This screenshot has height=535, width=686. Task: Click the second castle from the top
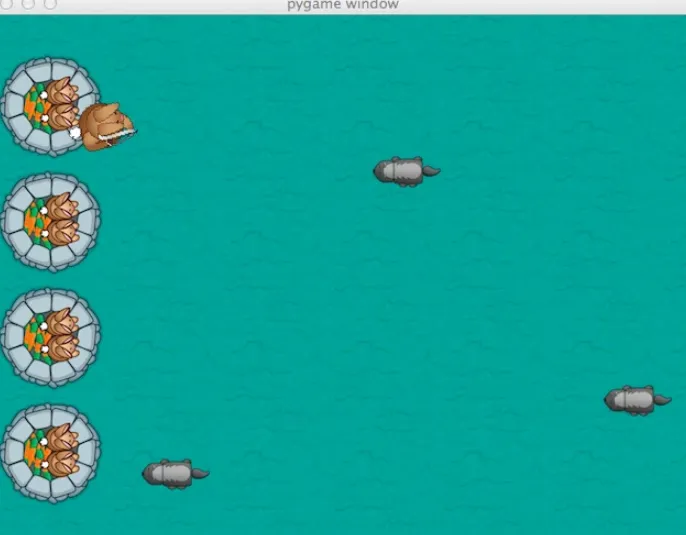[x=51, y=222]
